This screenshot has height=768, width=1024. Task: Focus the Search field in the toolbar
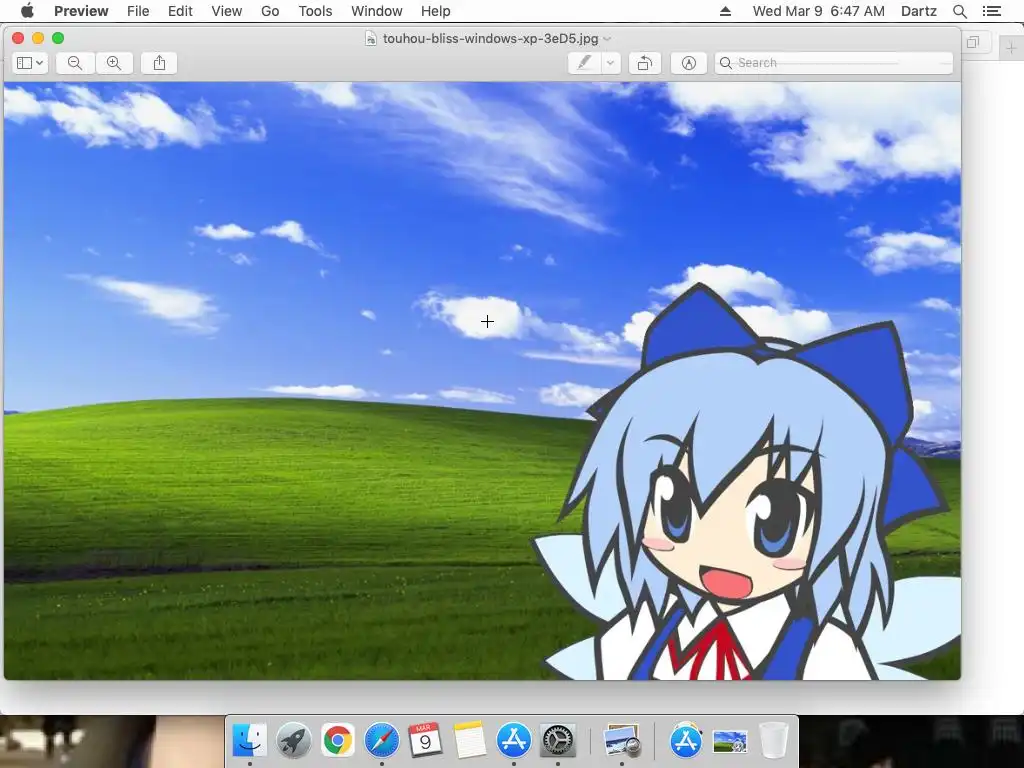pyautogui.click(x=833, y=63)
